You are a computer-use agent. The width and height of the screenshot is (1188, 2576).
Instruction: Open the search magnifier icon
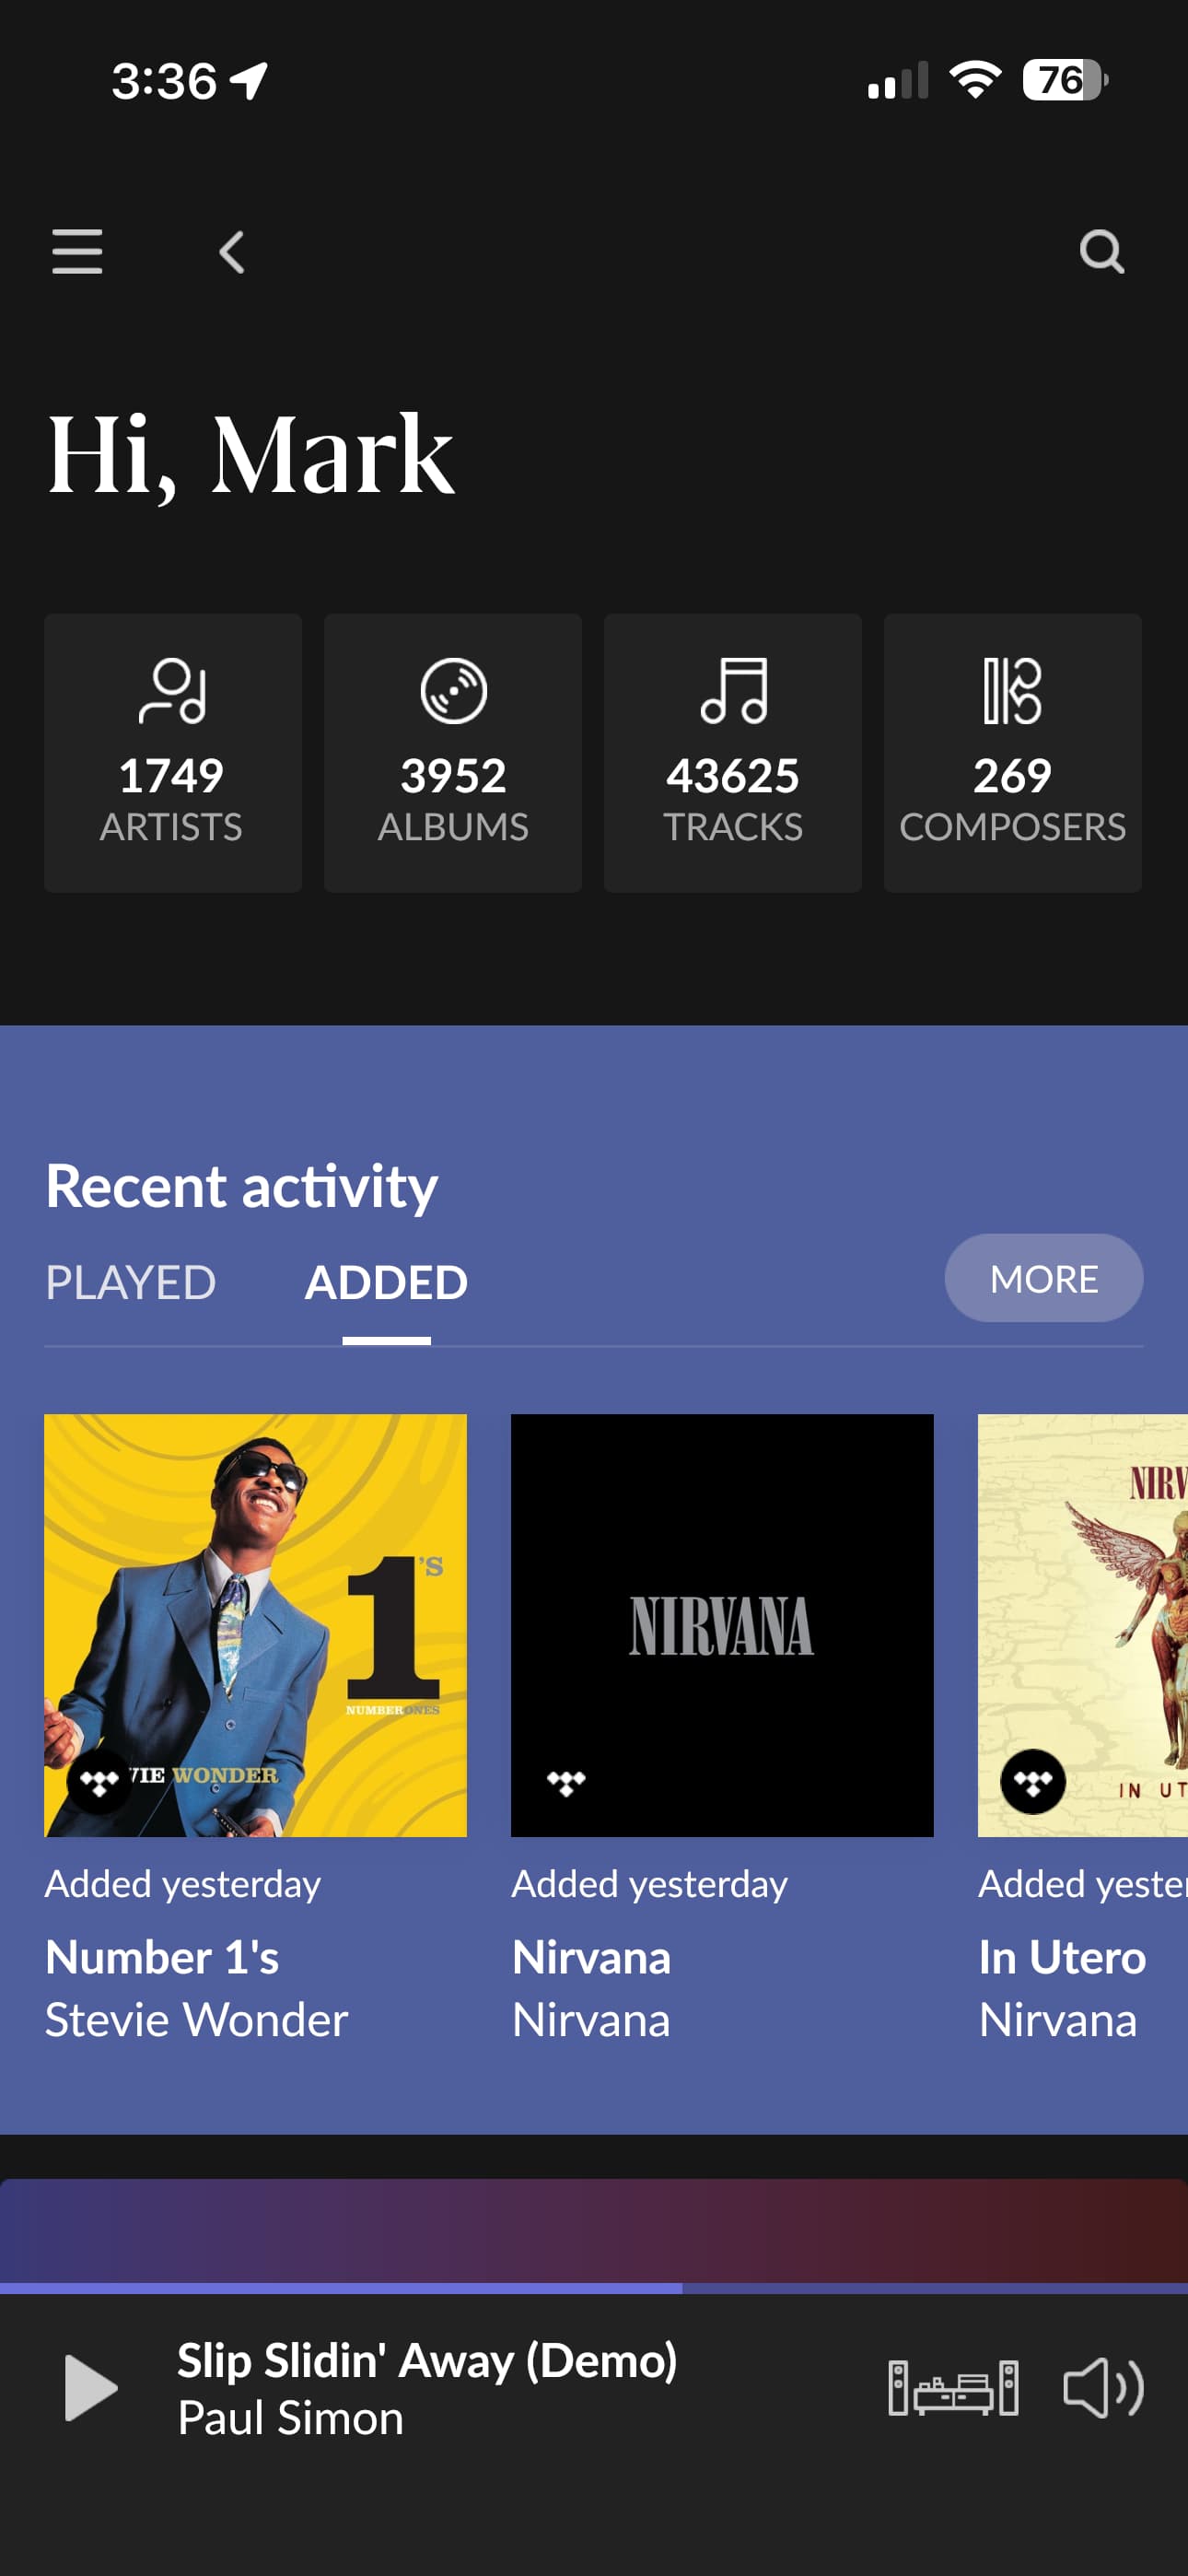click(x=1101, y=252)
